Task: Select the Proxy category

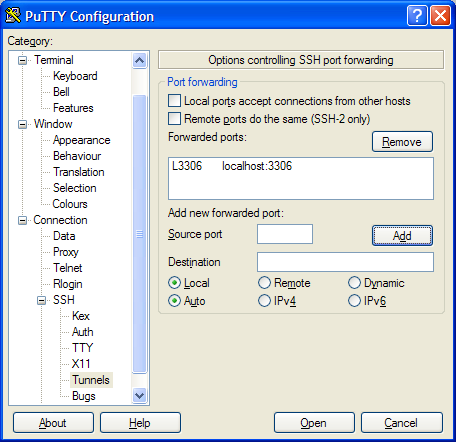Action: 66,252
